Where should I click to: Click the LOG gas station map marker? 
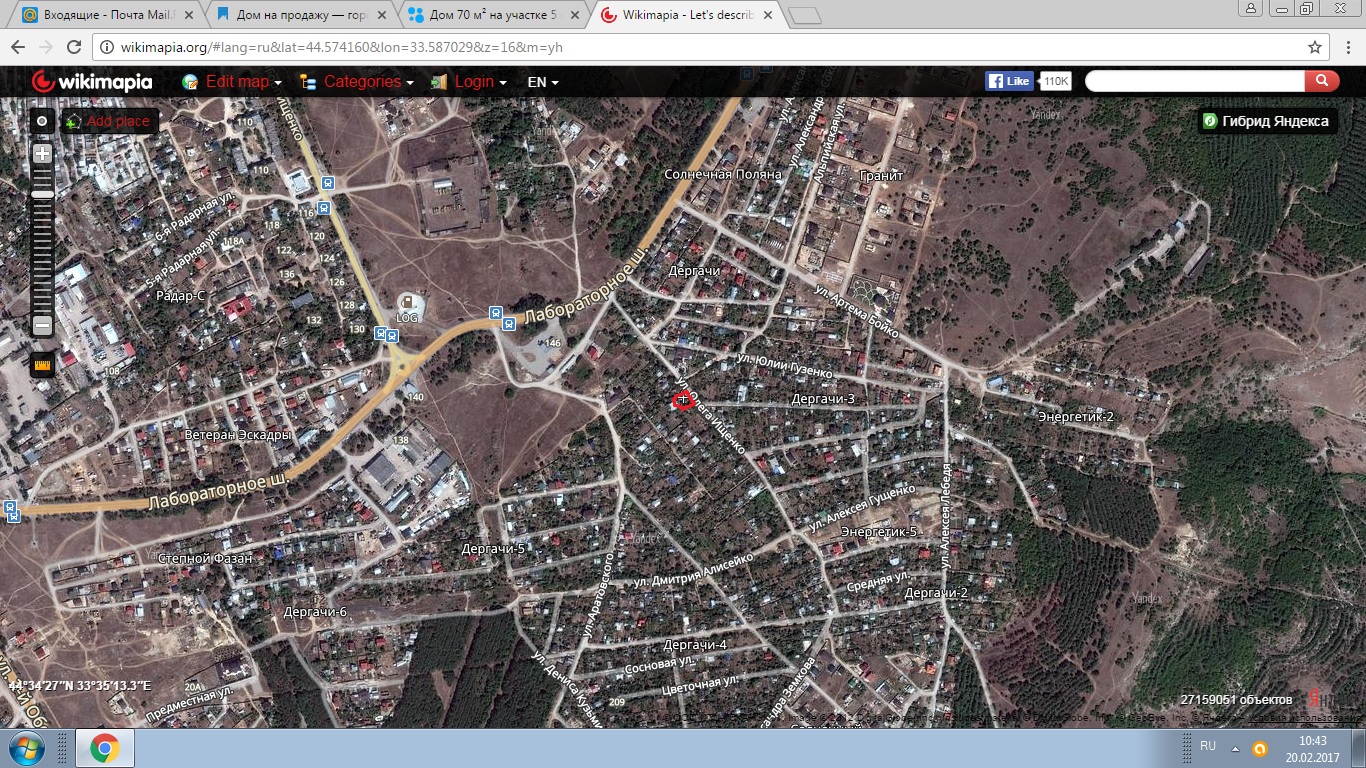coord(407,303)
